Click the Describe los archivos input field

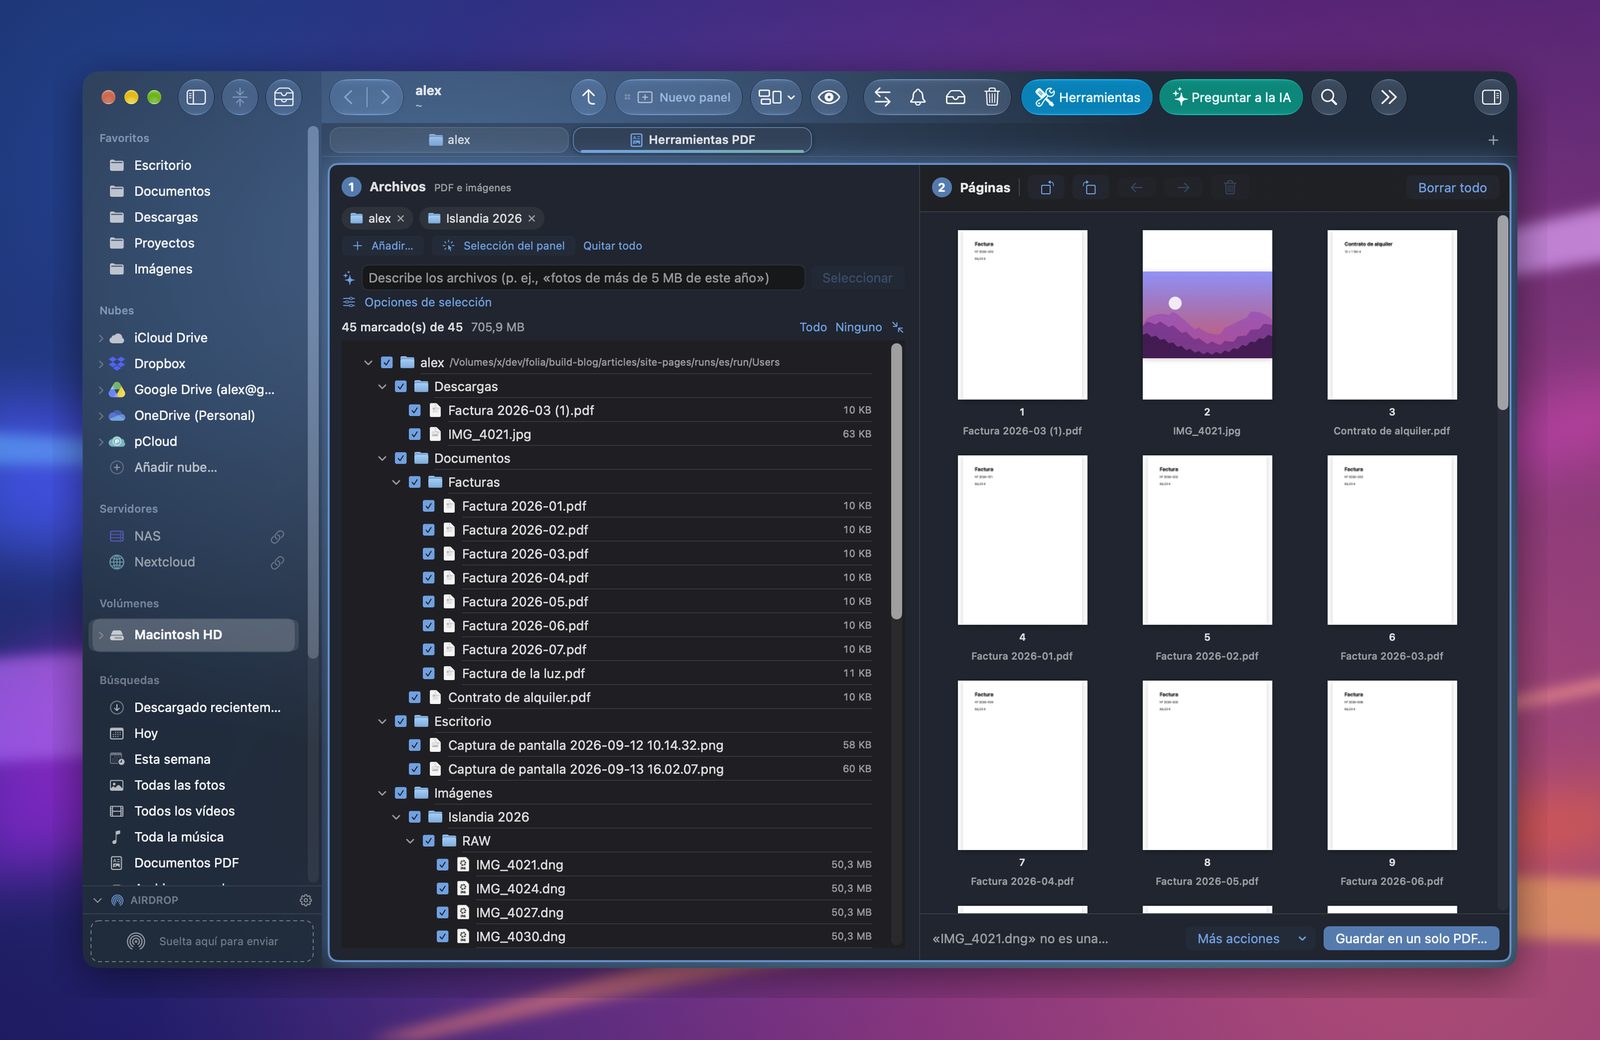coord(581,278)
